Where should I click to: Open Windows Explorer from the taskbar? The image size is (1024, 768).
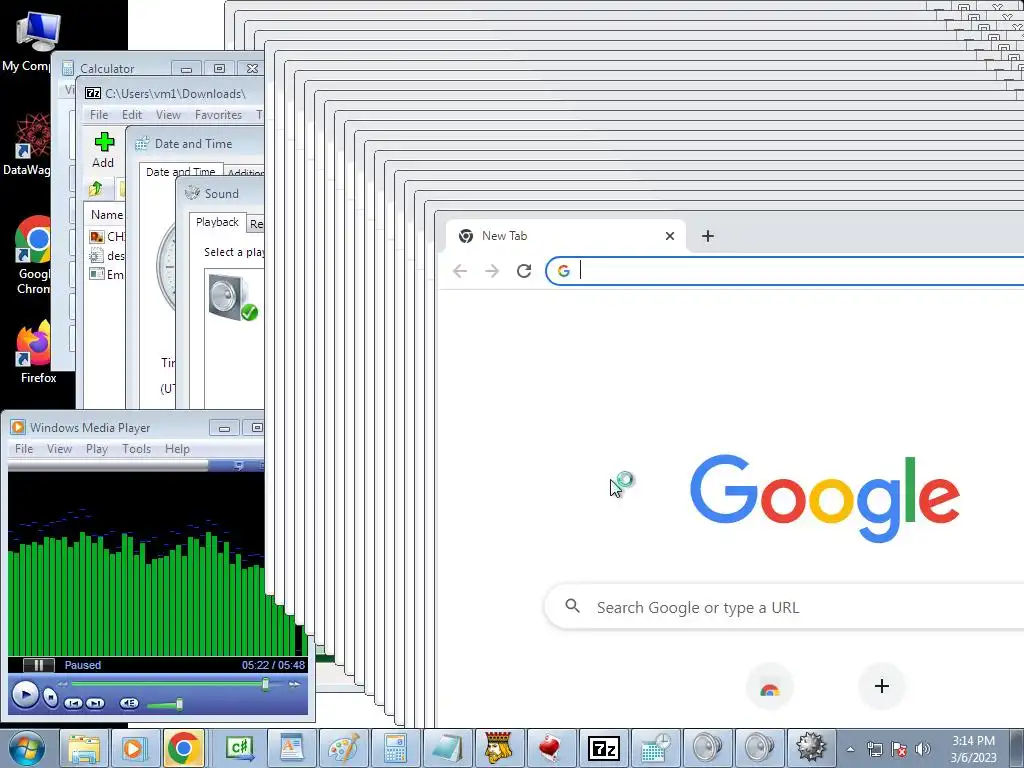(x=84, y=748)
